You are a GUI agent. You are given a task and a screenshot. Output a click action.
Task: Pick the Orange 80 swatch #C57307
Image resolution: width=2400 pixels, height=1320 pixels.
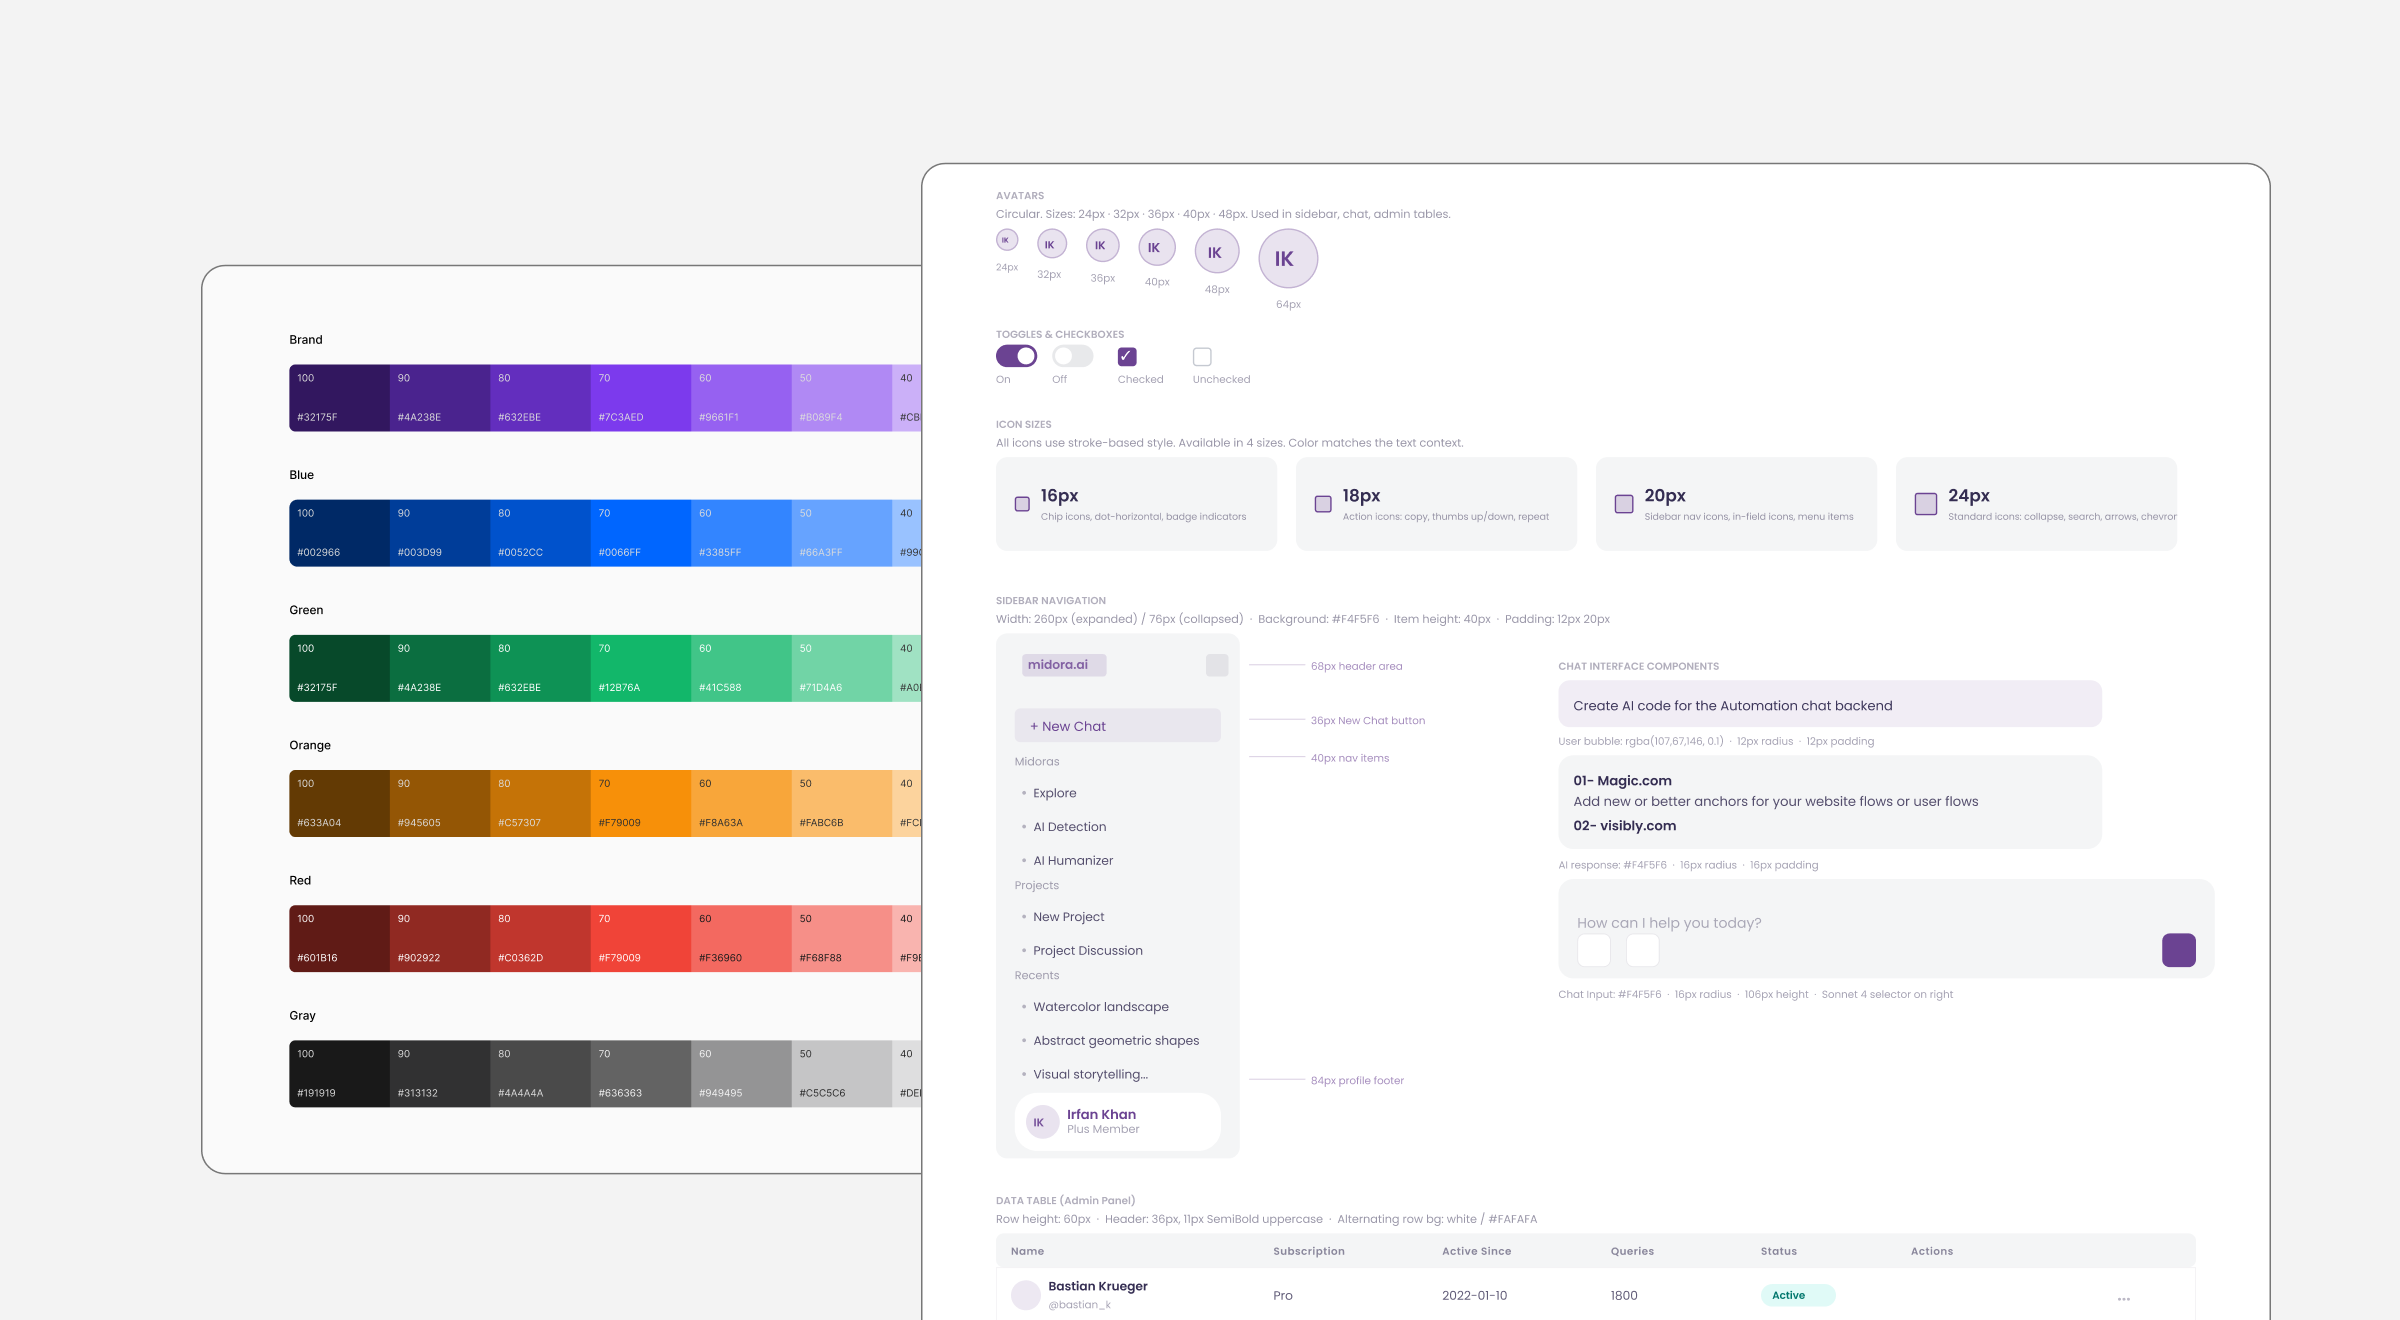[x=541, y=803]
